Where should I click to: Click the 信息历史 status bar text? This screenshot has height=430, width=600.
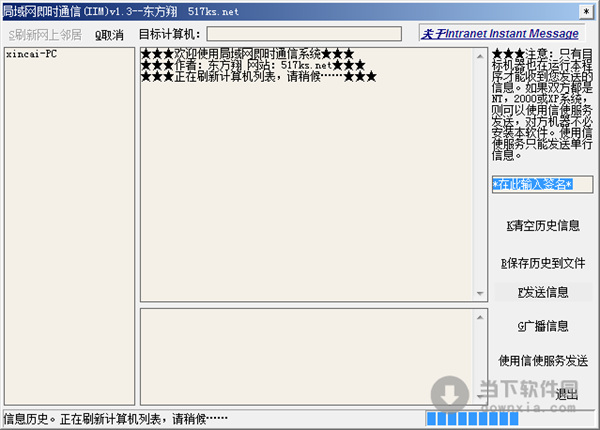pyautogui.click(x=116, y=419)
